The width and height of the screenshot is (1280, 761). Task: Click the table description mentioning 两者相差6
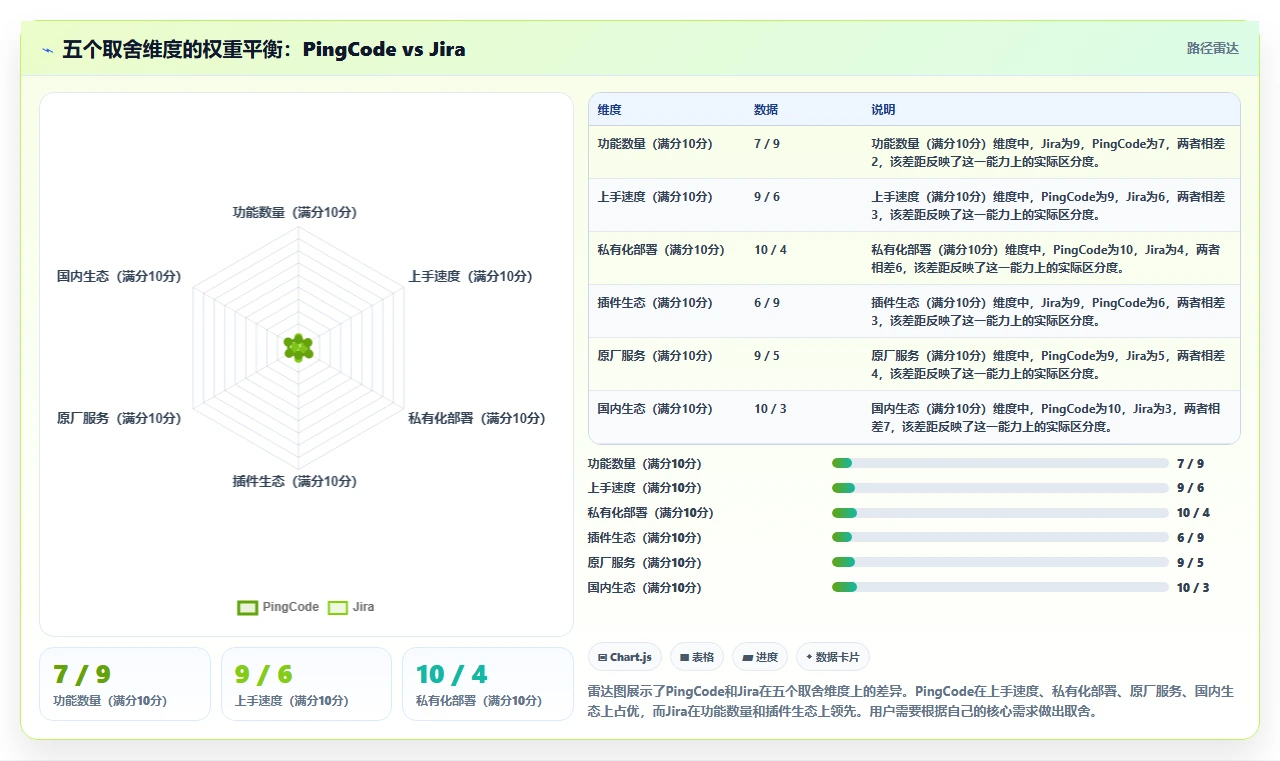click(x=1046, y=259)
